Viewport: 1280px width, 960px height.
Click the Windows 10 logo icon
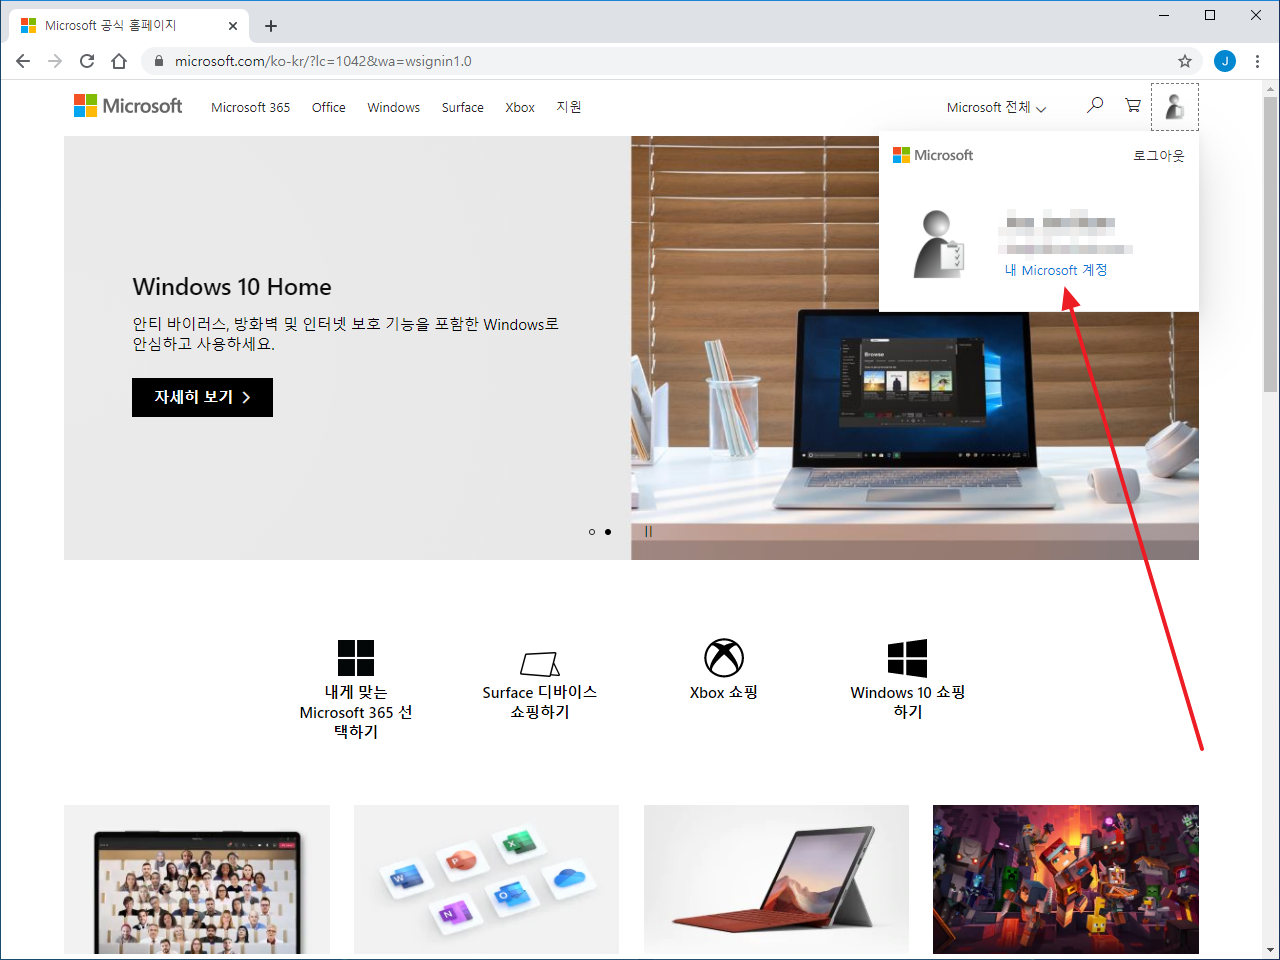[908, 658]
